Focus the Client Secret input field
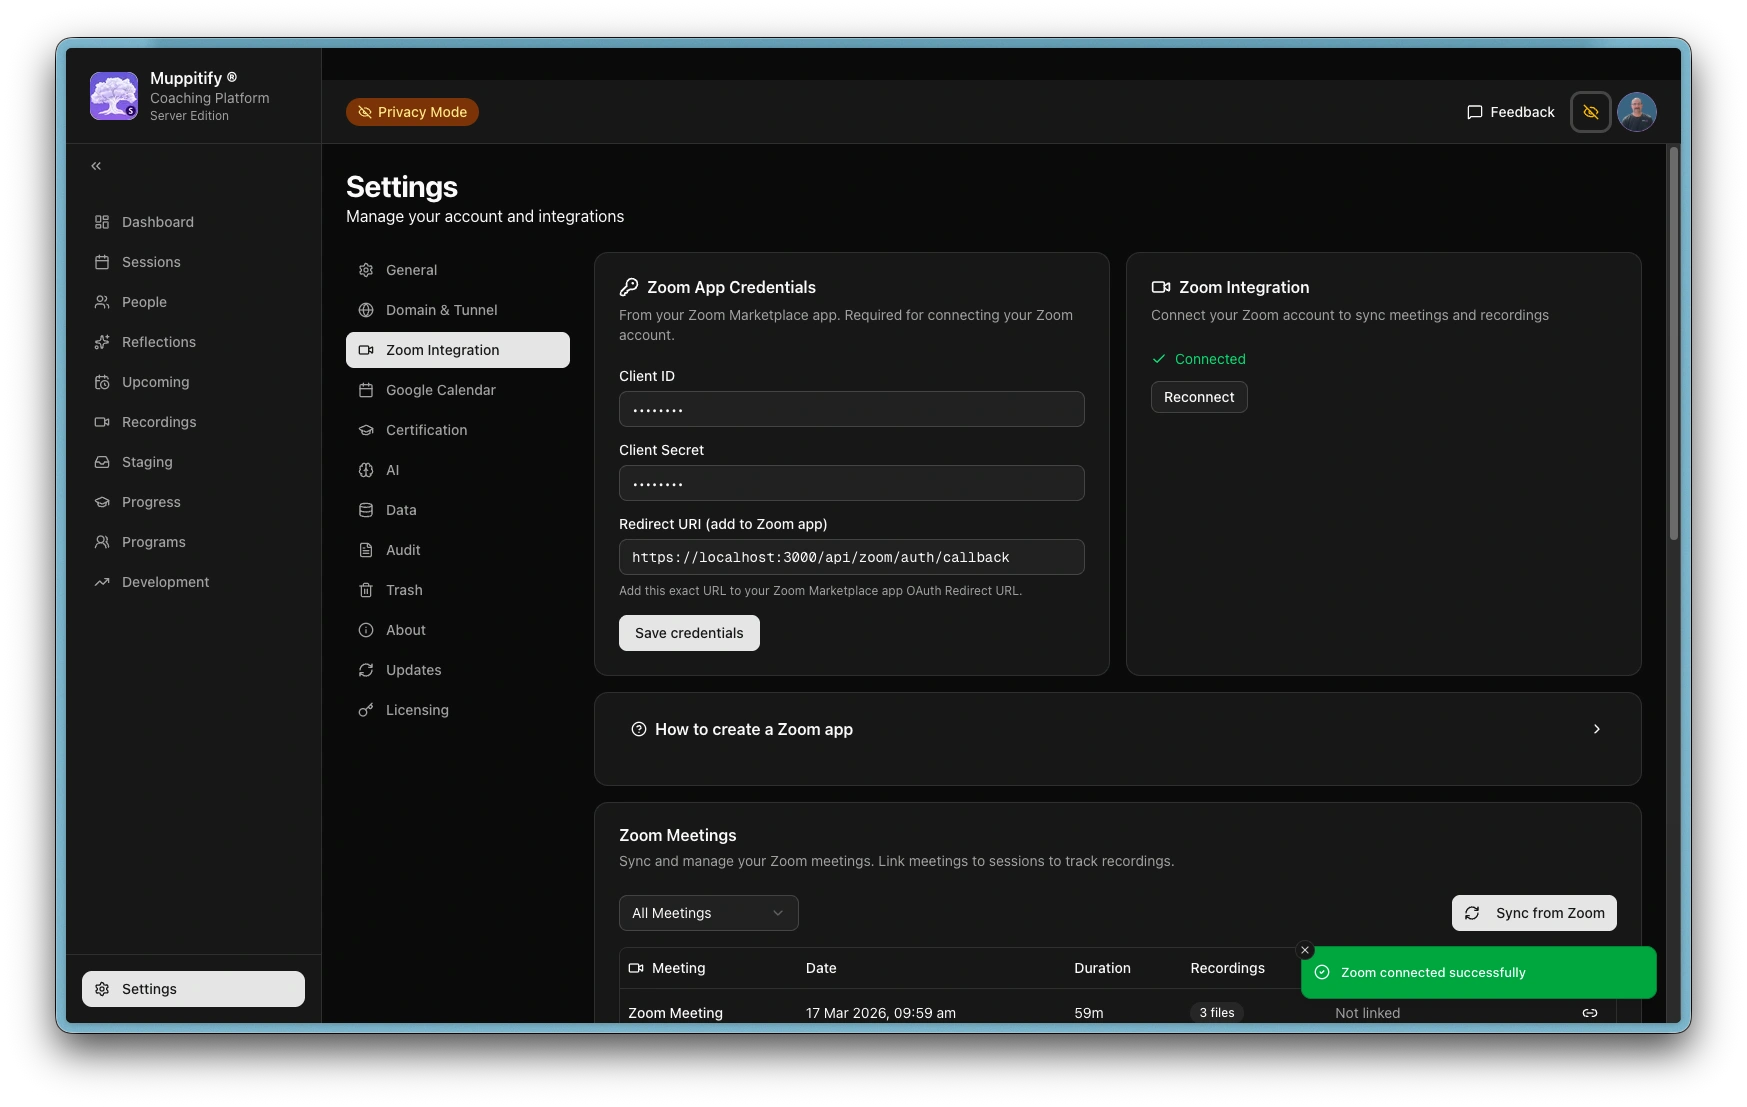Screen dimensions: 1747x1107 pos(851,483)
